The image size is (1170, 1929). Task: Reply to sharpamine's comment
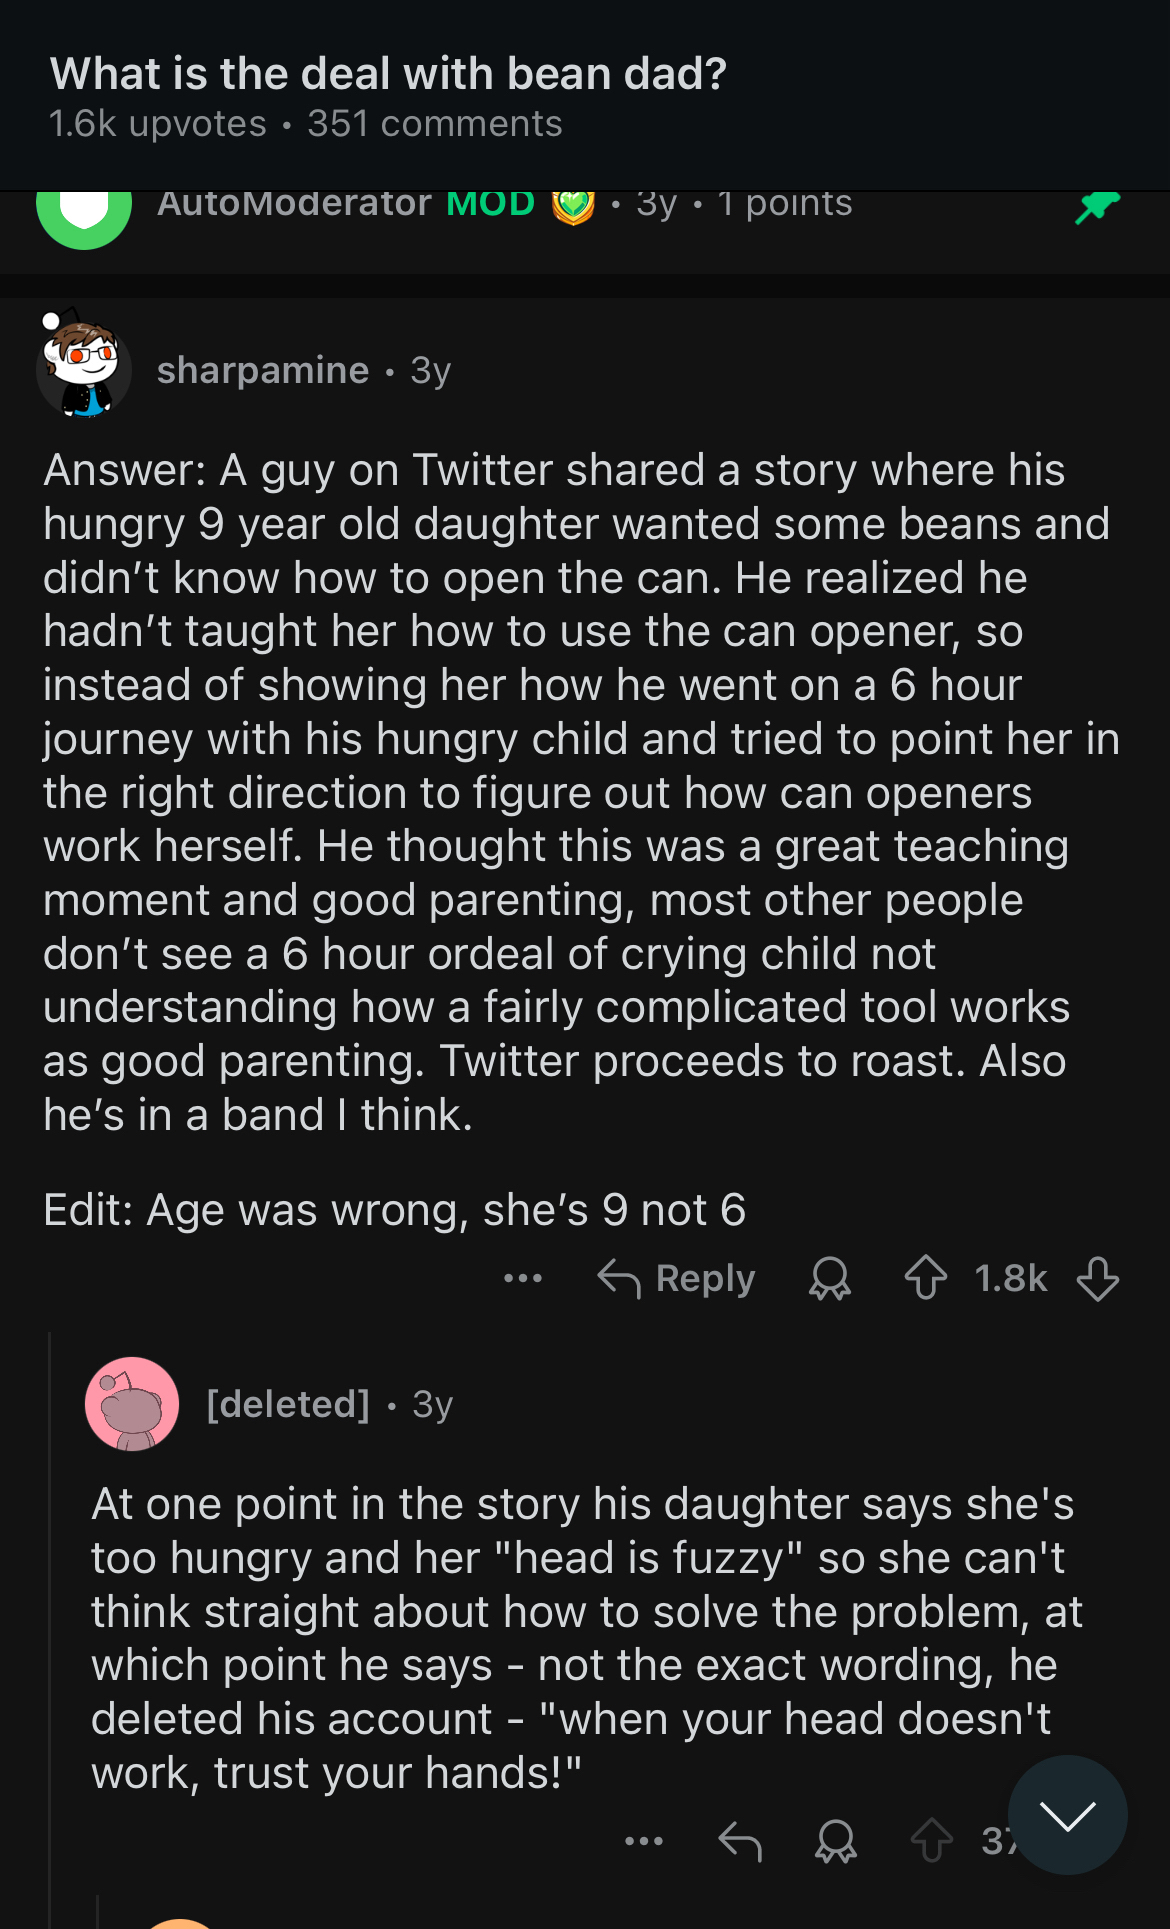click(x=677, y=1278)
